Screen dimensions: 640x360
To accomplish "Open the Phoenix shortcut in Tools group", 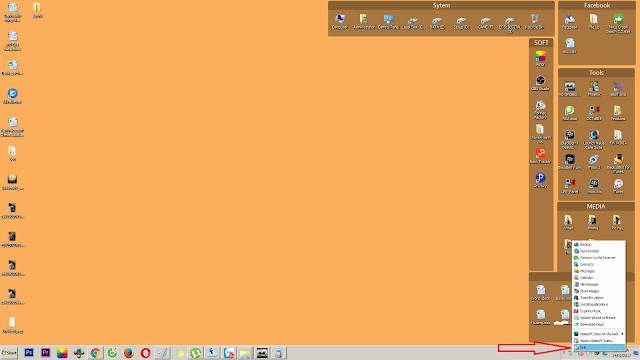I will (594, 89).
